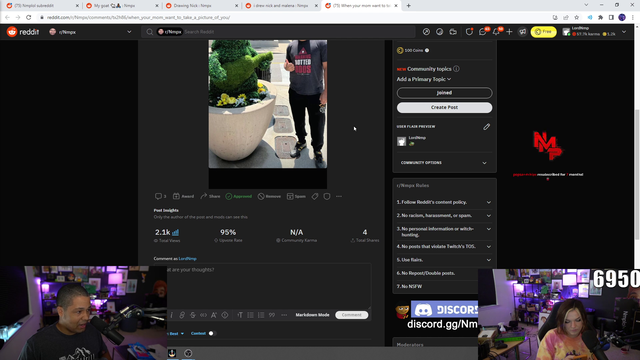Share the post
The image size is (640, 360).
(x=210, y=196)
